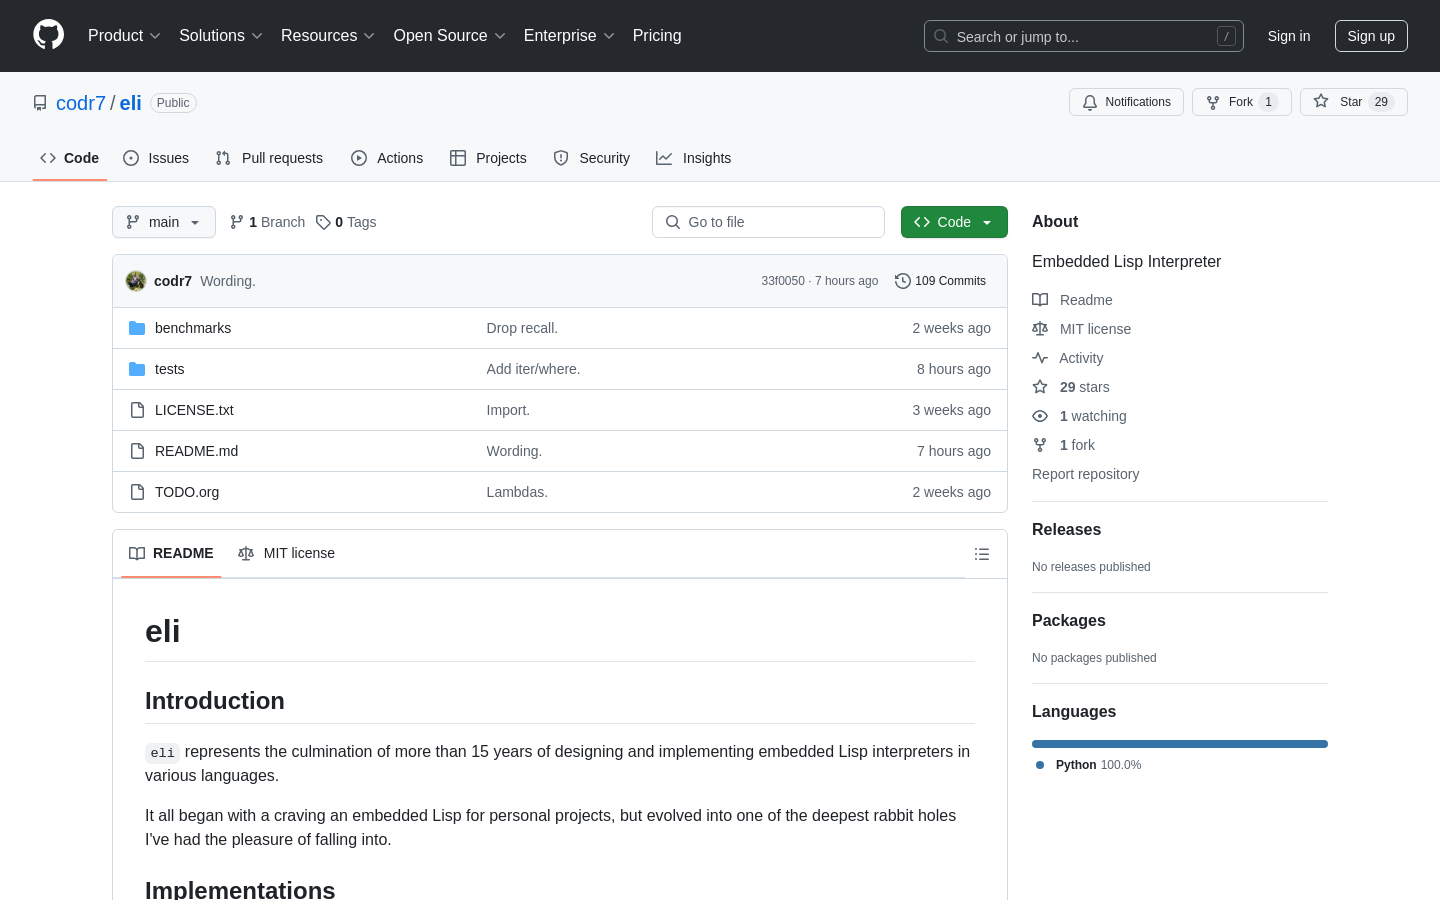
Task: Expand the Open Source menu
Action: pos(450,36)
